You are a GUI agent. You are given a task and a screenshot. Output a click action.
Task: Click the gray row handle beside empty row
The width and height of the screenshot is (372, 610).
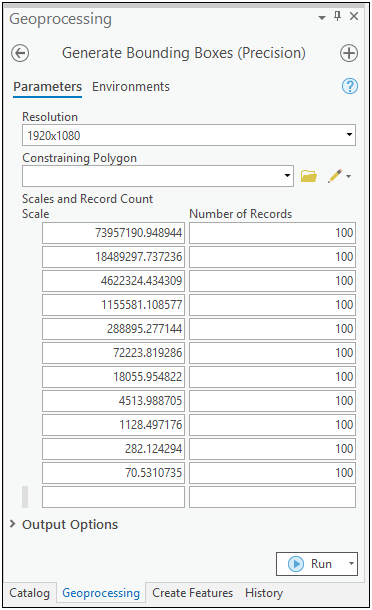[25, 497]
